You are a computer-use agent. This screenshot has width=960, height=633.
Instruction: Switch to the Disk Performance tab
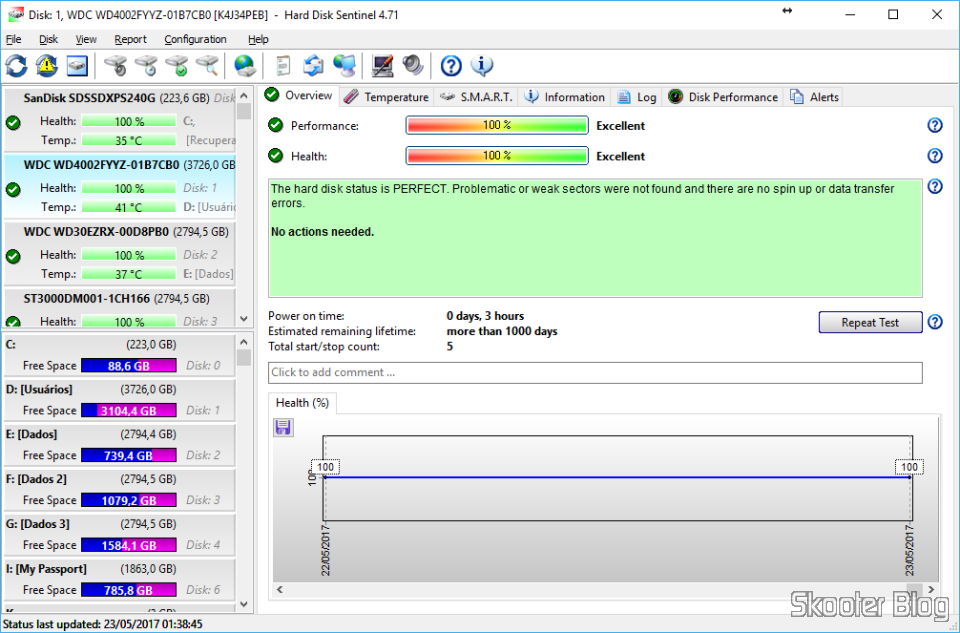pyautogui.click(x=723, y=97)
